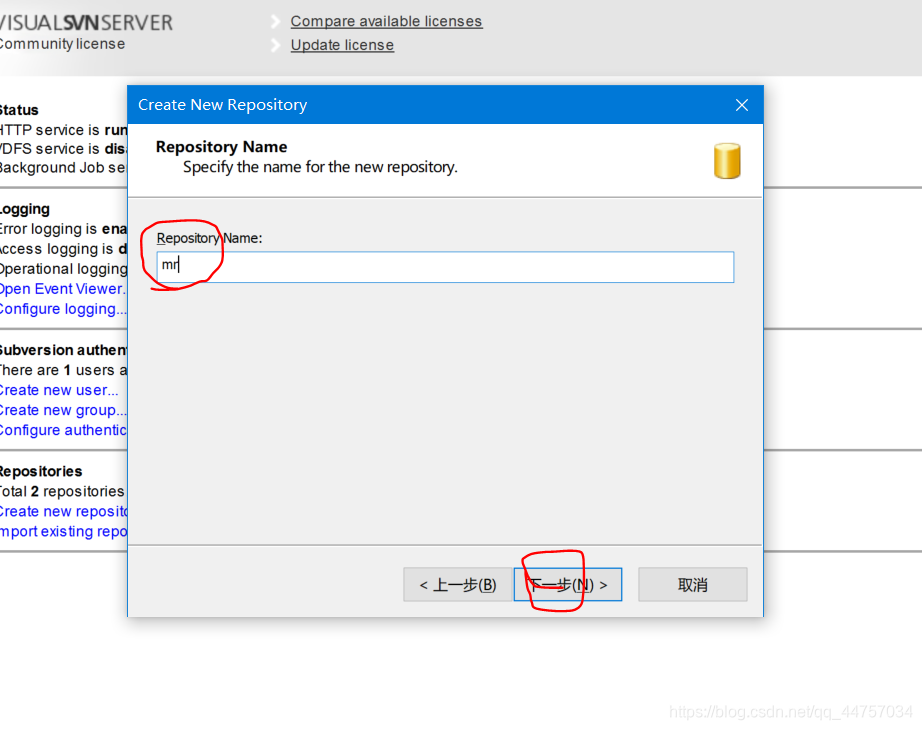922x730 pixels.
Task: Click the Logging section heading
Action: pos(25,209)
